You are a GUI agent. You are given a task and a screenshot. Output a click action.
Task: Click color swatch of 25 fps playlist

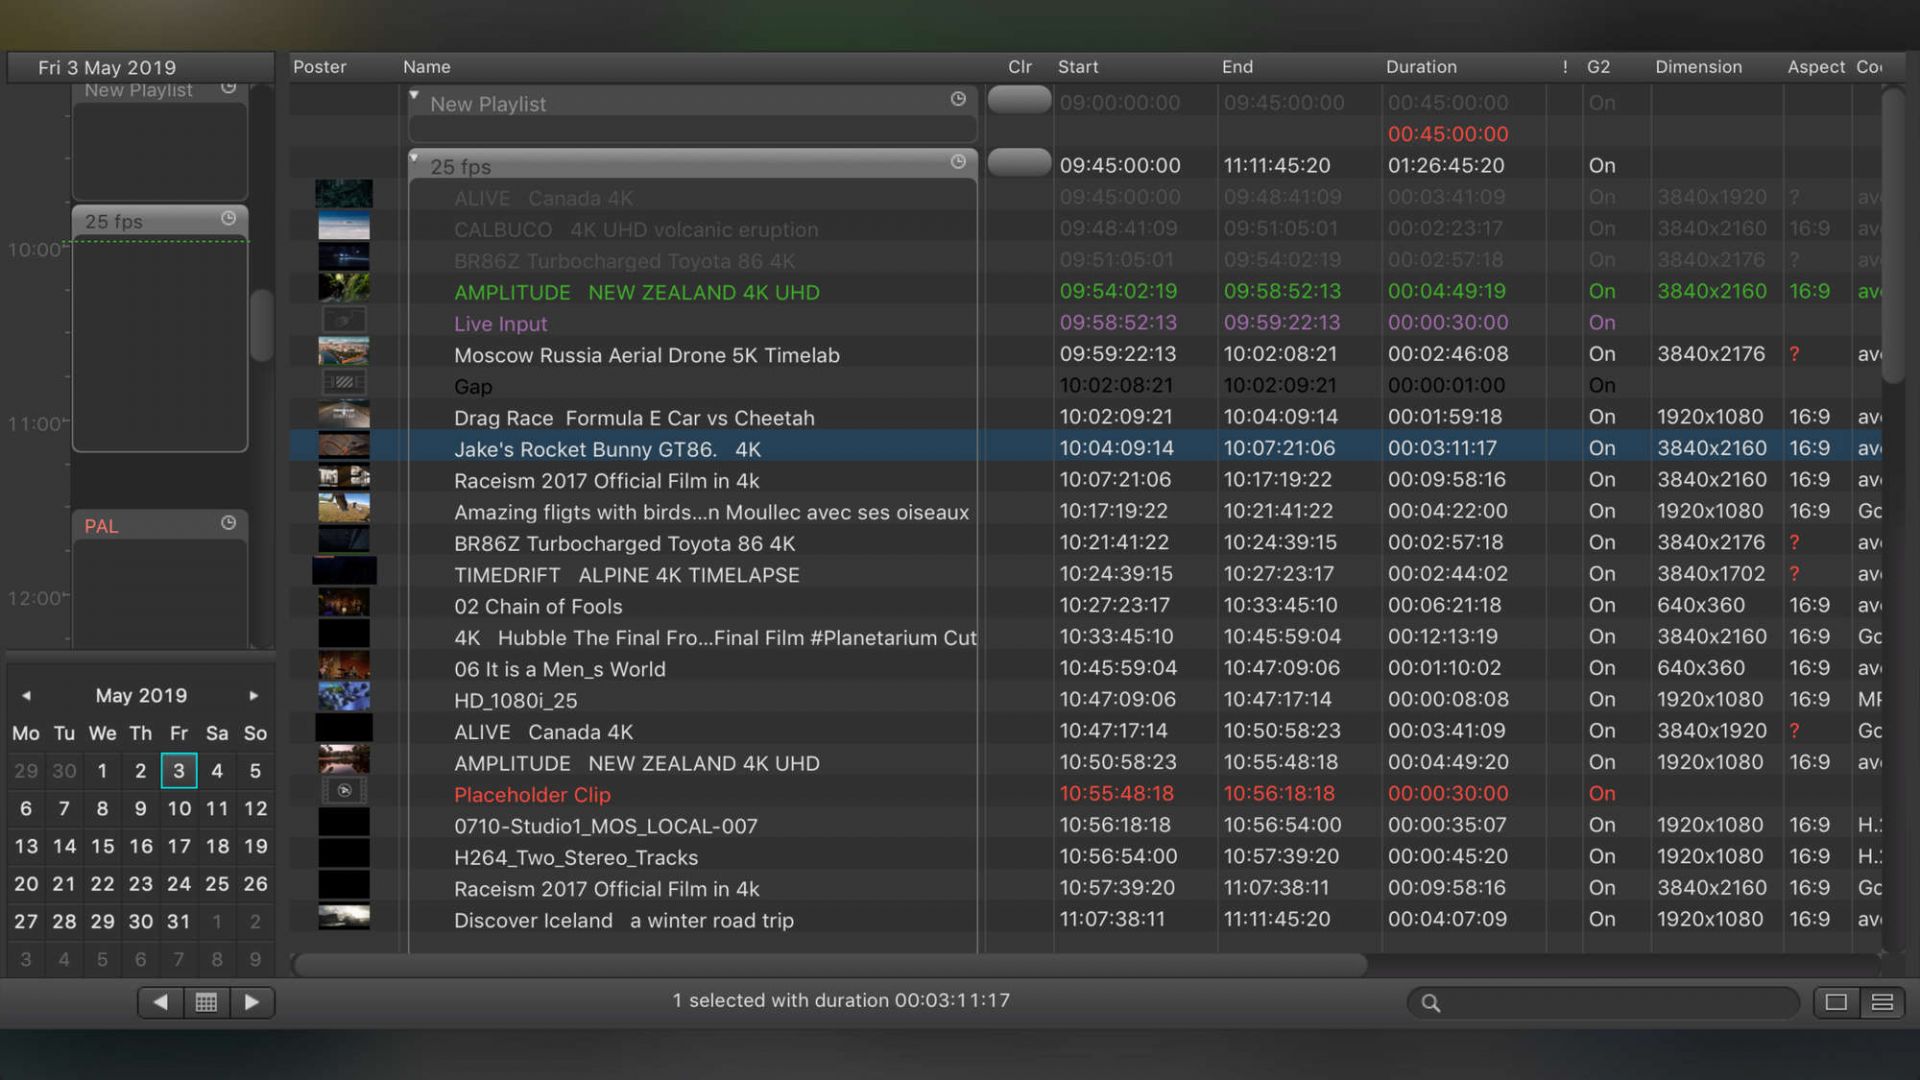point(1018,163)
